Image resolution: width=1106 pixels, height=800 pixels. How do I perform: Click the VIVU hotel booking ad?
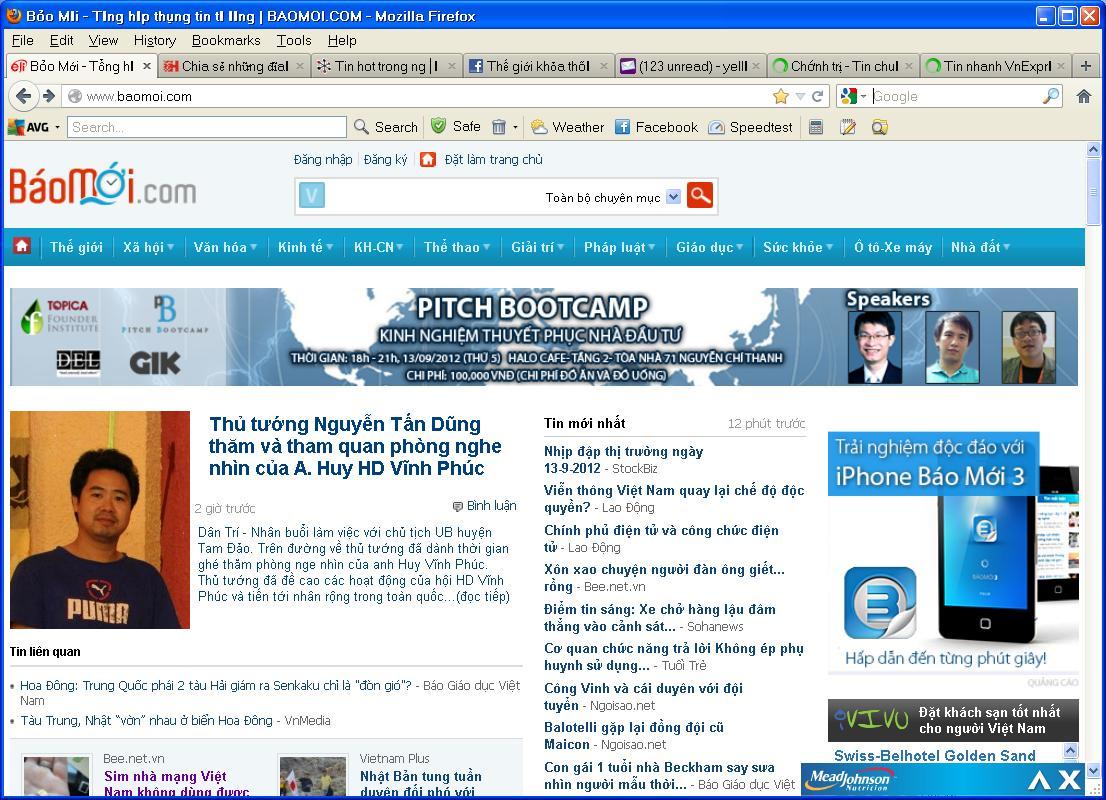953,720
